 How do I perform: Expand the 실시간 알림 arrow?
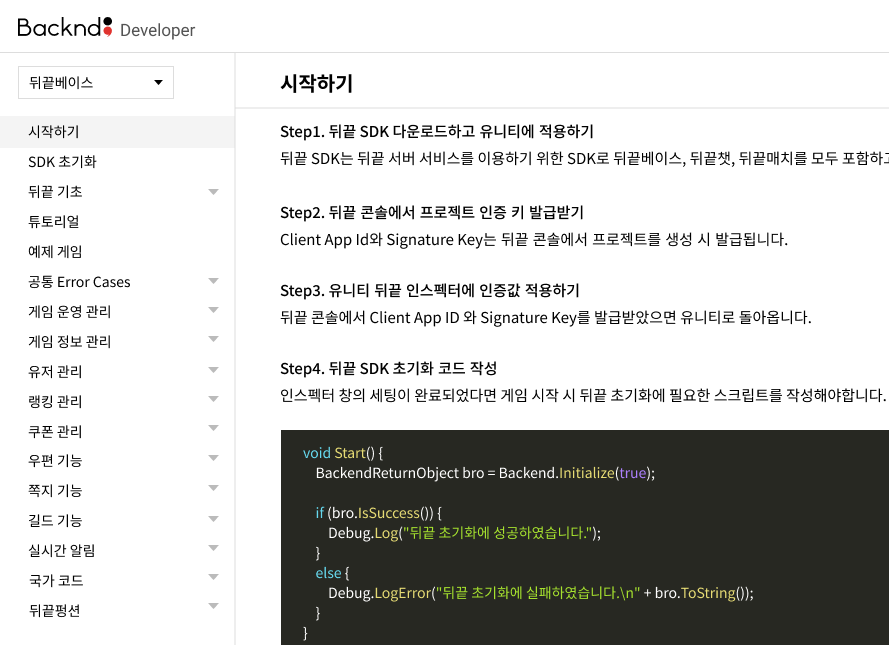(x=213, y=548)
